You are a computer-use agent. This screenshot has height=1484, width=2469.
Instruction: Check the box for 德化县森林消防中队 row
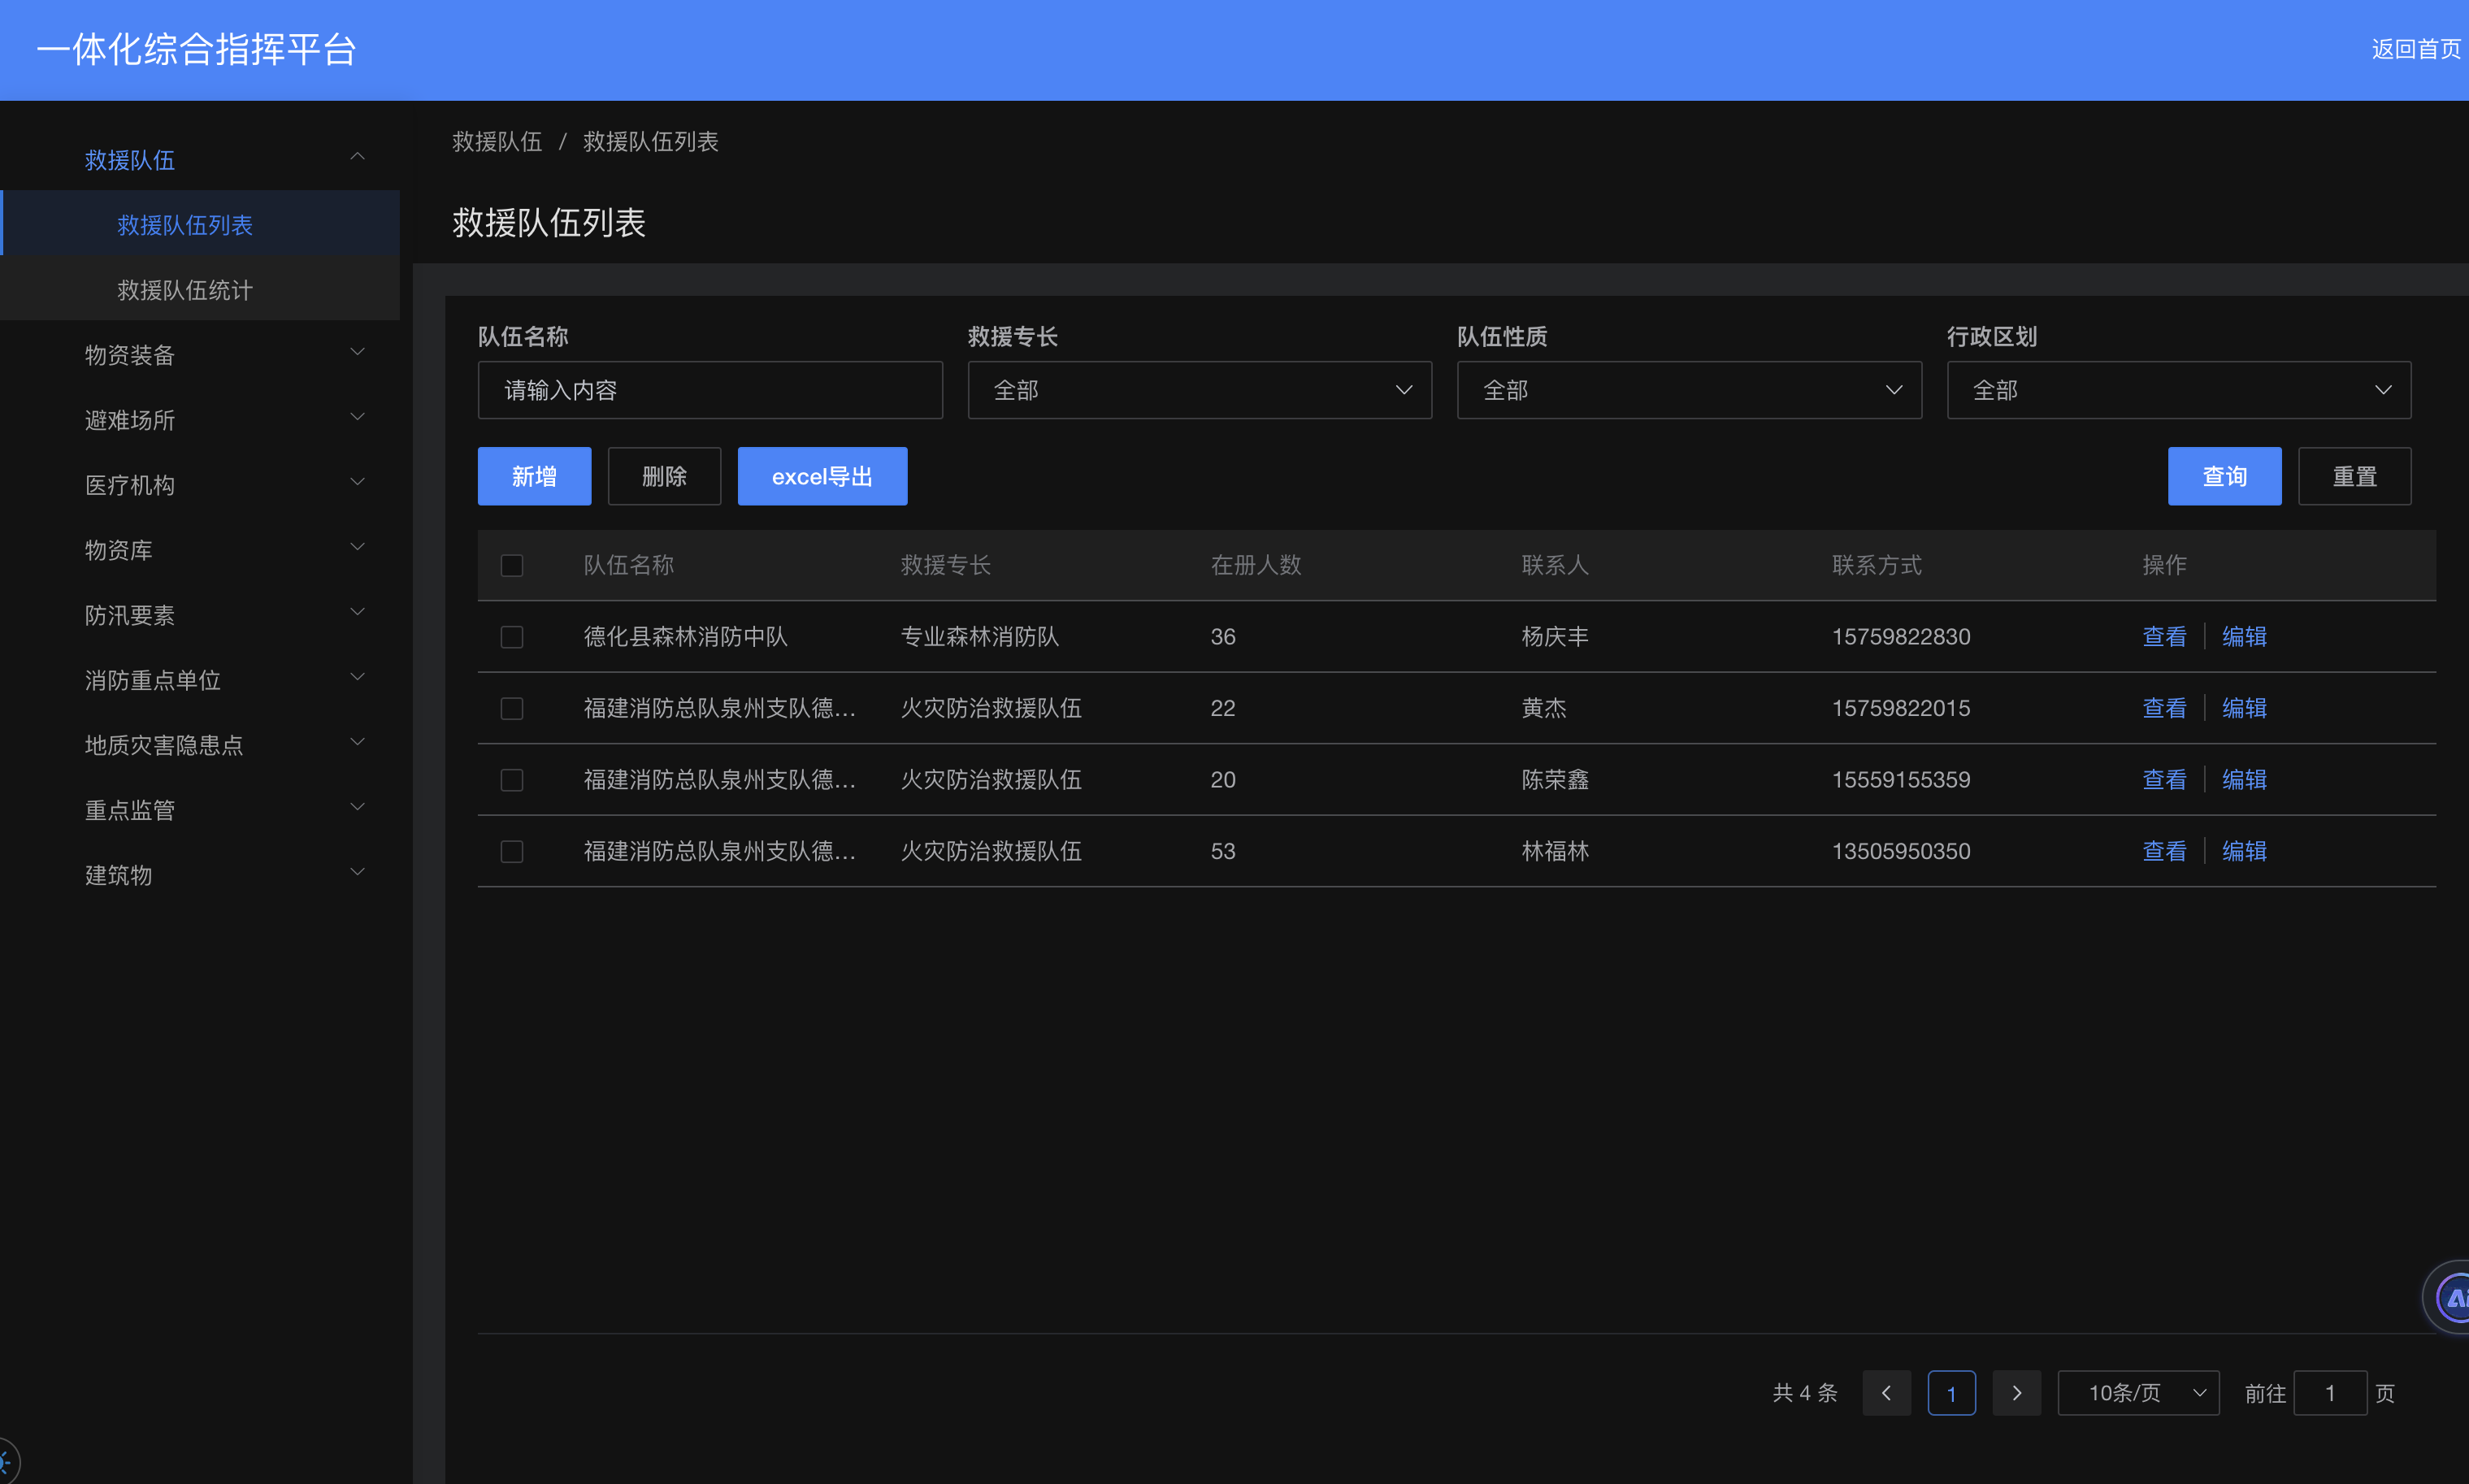pyautogui.click(x=512, y=637)
